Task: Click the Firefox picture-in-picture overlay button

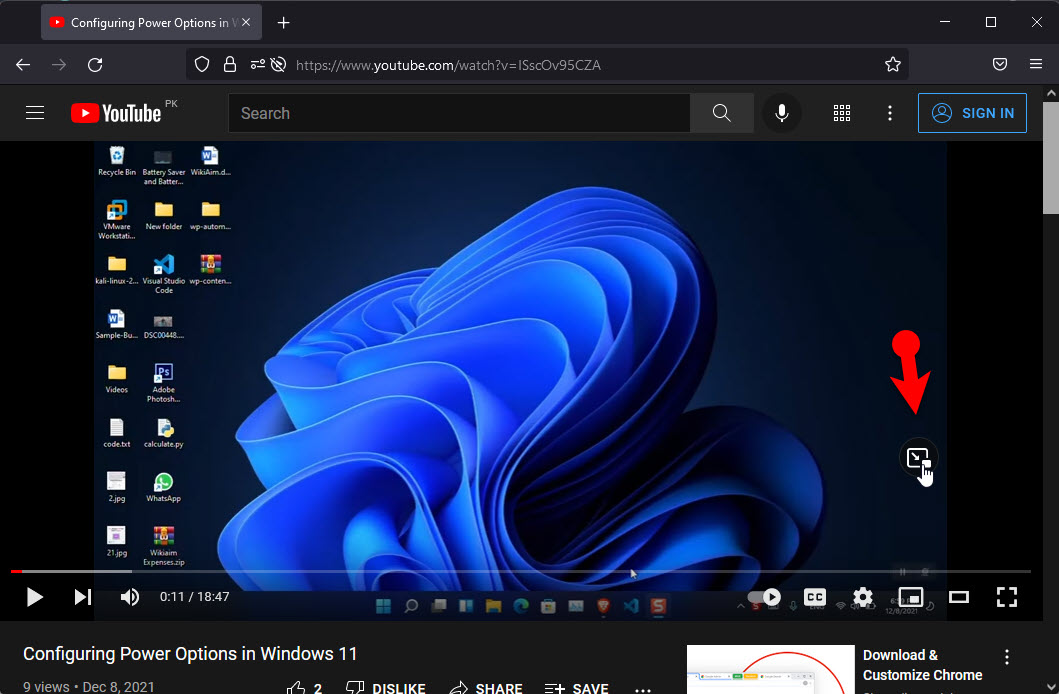Action: (x=918, y=458)
